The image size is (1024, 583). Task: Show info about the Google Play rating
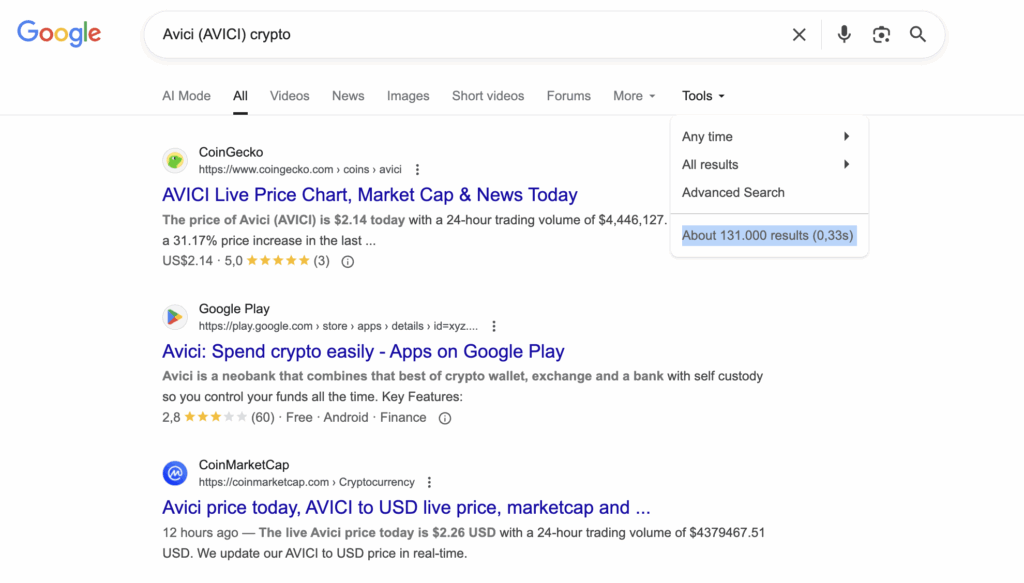pyautogui.click(x=445, y=418)
